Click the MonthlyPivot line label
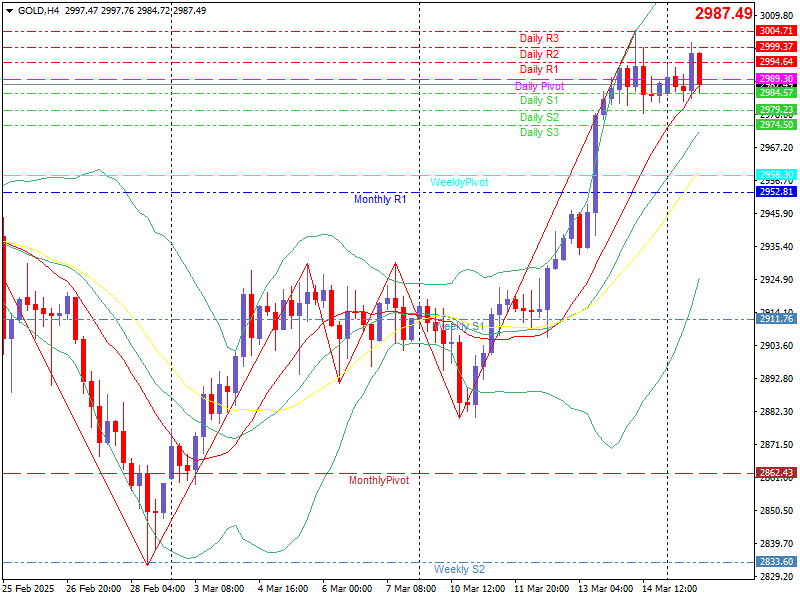 [379, 480]
